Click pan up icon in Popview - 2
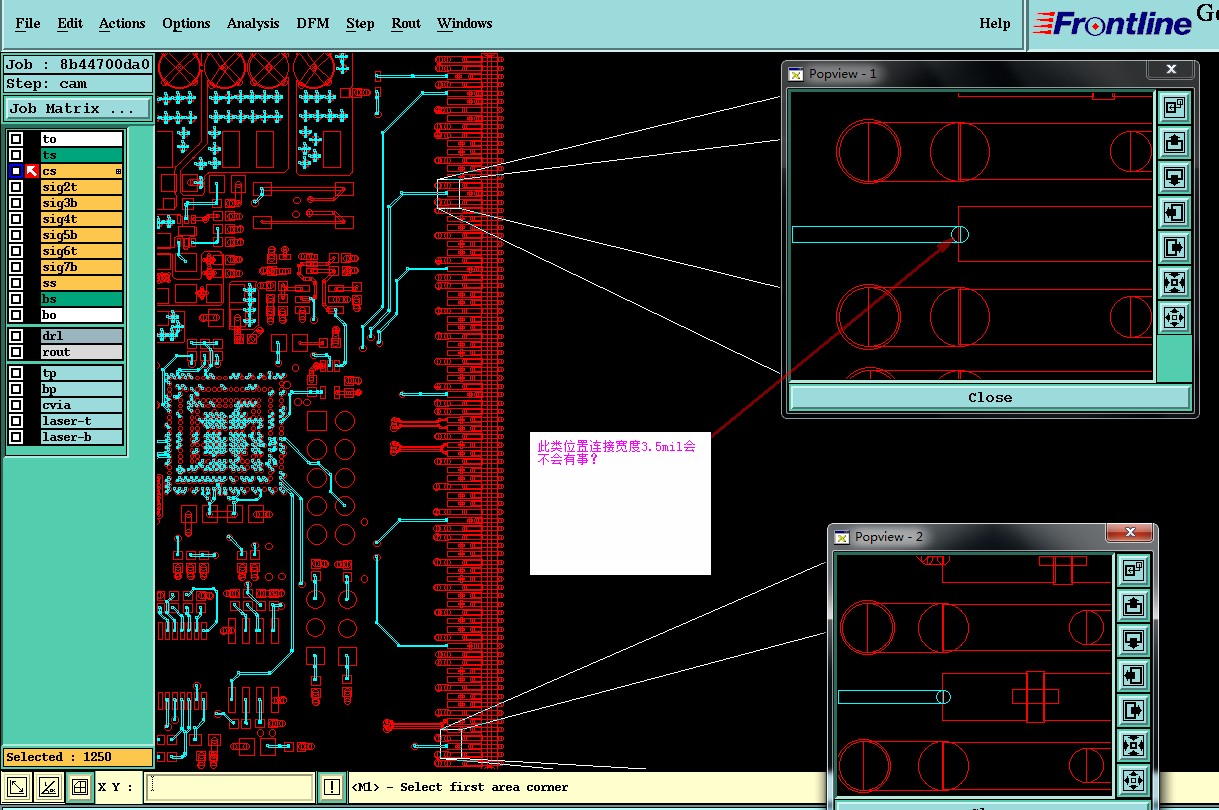 pos(1133,605)
